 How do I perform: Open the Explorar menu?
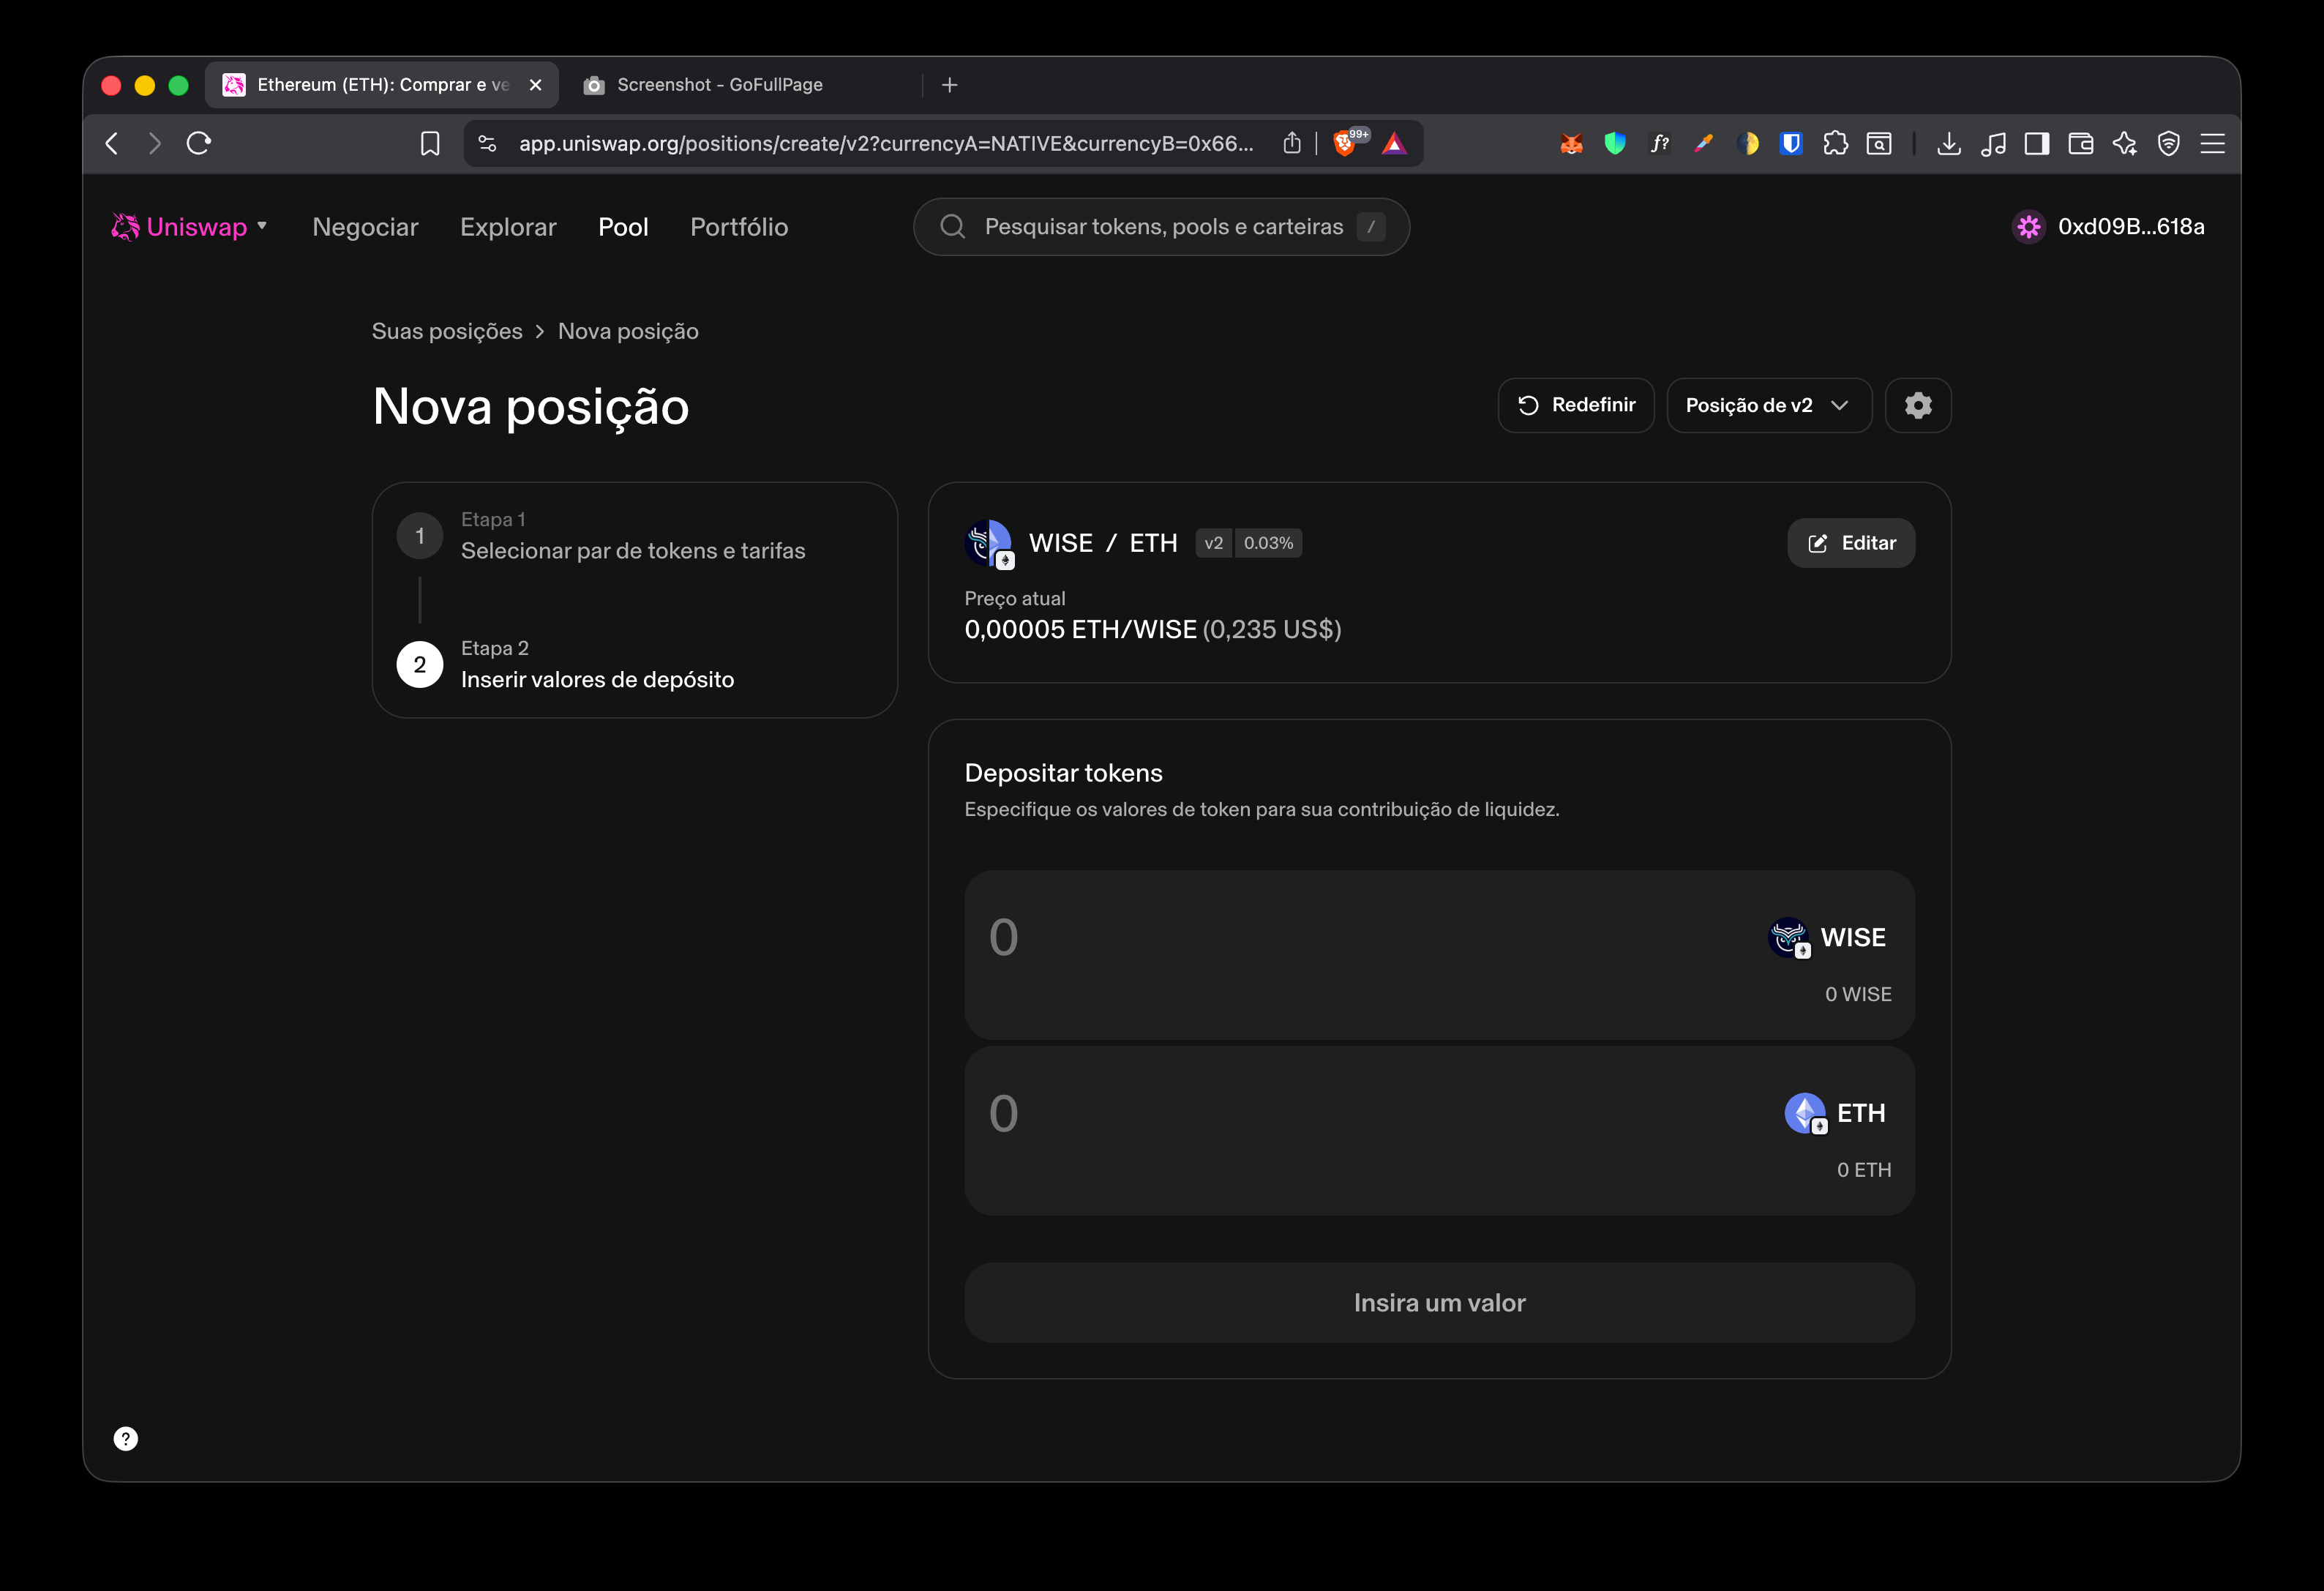508,227
